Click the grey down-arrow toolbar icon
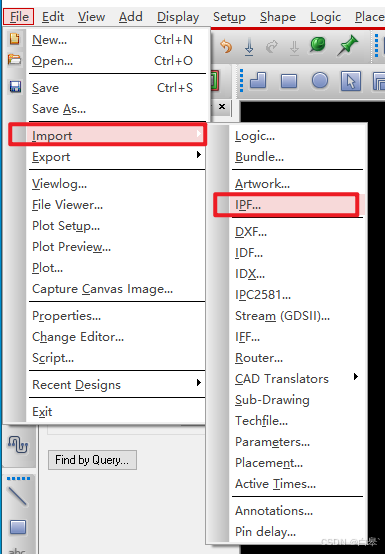This screenshot has height=554, width=385. click(x=294, y=47)
